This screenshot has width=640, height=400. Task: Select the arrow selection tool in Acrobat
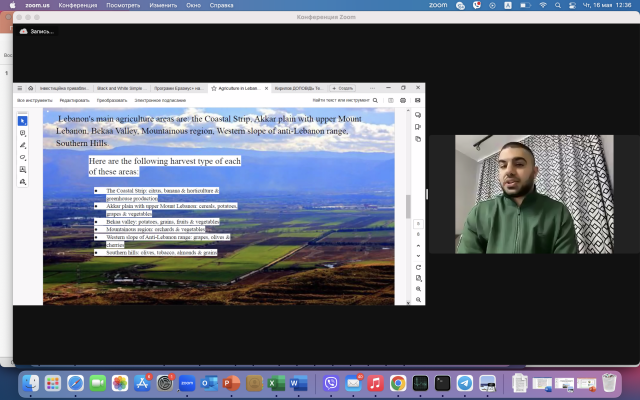pos(22,121)
